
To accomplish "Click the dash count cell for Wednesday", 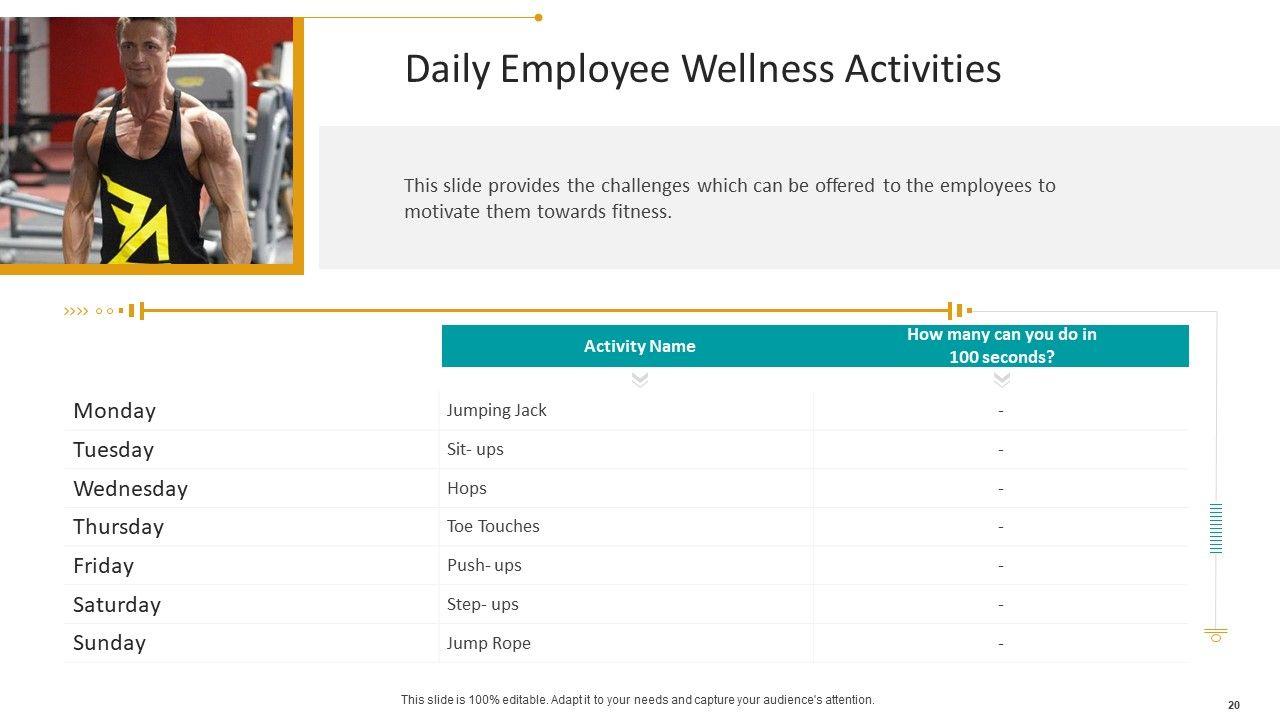I will [x=1001, y=489].
